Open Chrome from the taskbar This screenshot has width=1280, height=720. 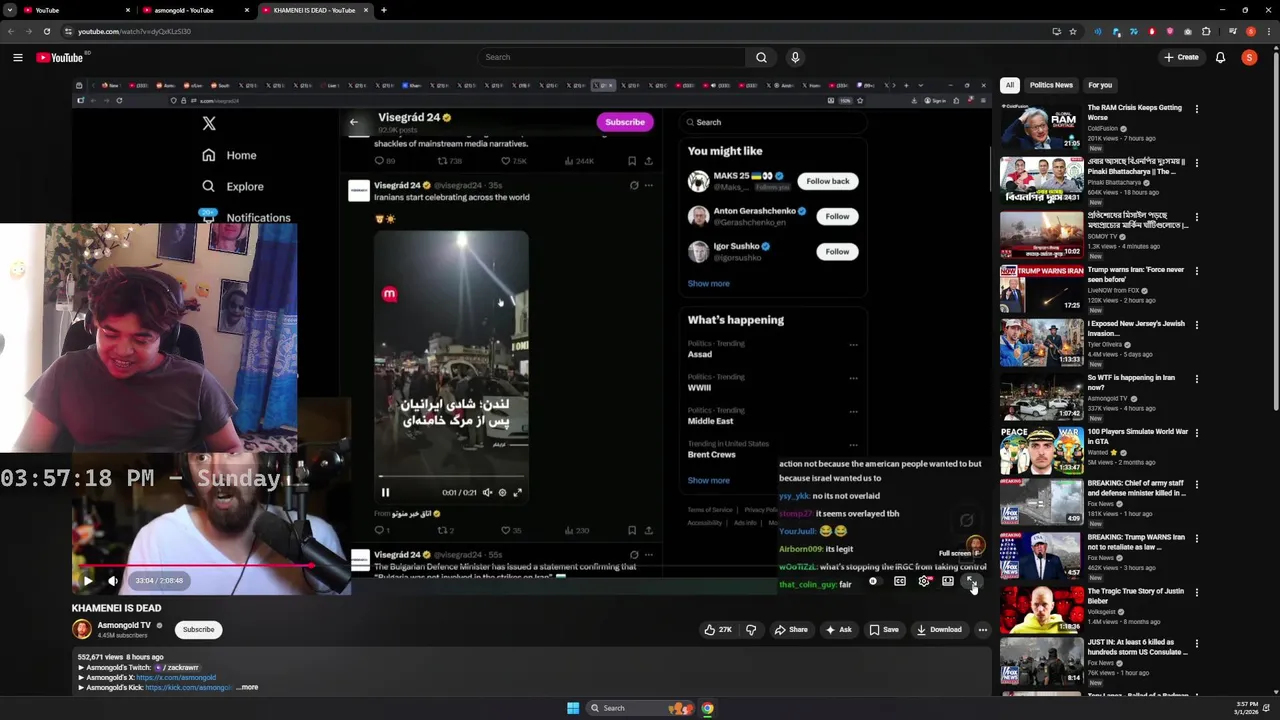(x=707, y=708)
